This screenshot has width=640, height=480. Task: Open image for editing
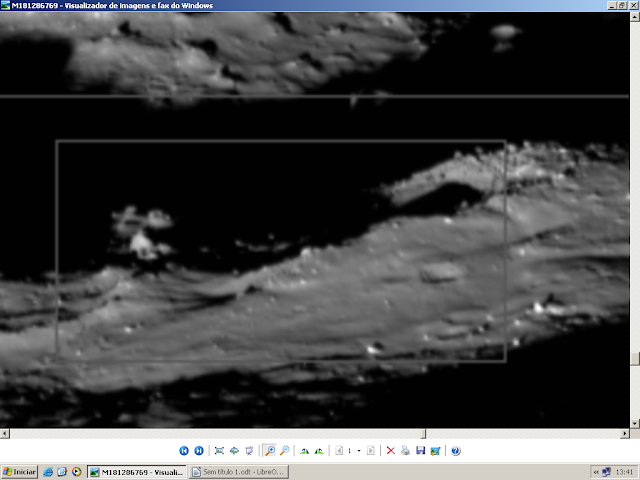point(435,451)
